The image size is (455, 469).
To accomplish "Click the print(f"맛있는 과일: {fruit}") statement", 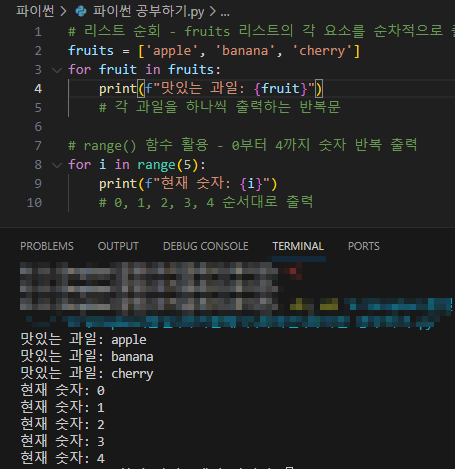I will (x=211, y=89).
